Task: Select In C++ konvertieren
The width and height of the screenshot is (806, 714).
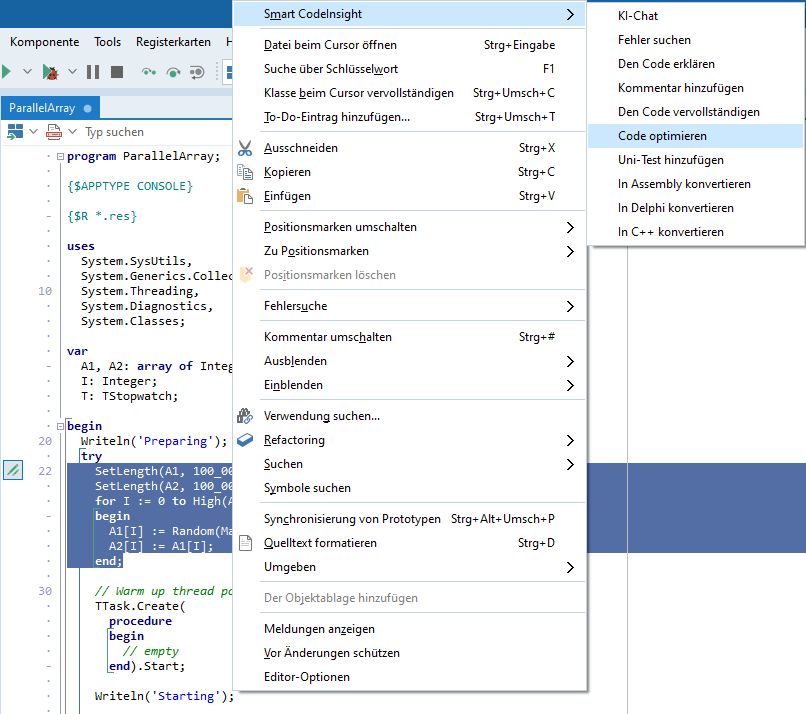Action: [695, 232]
